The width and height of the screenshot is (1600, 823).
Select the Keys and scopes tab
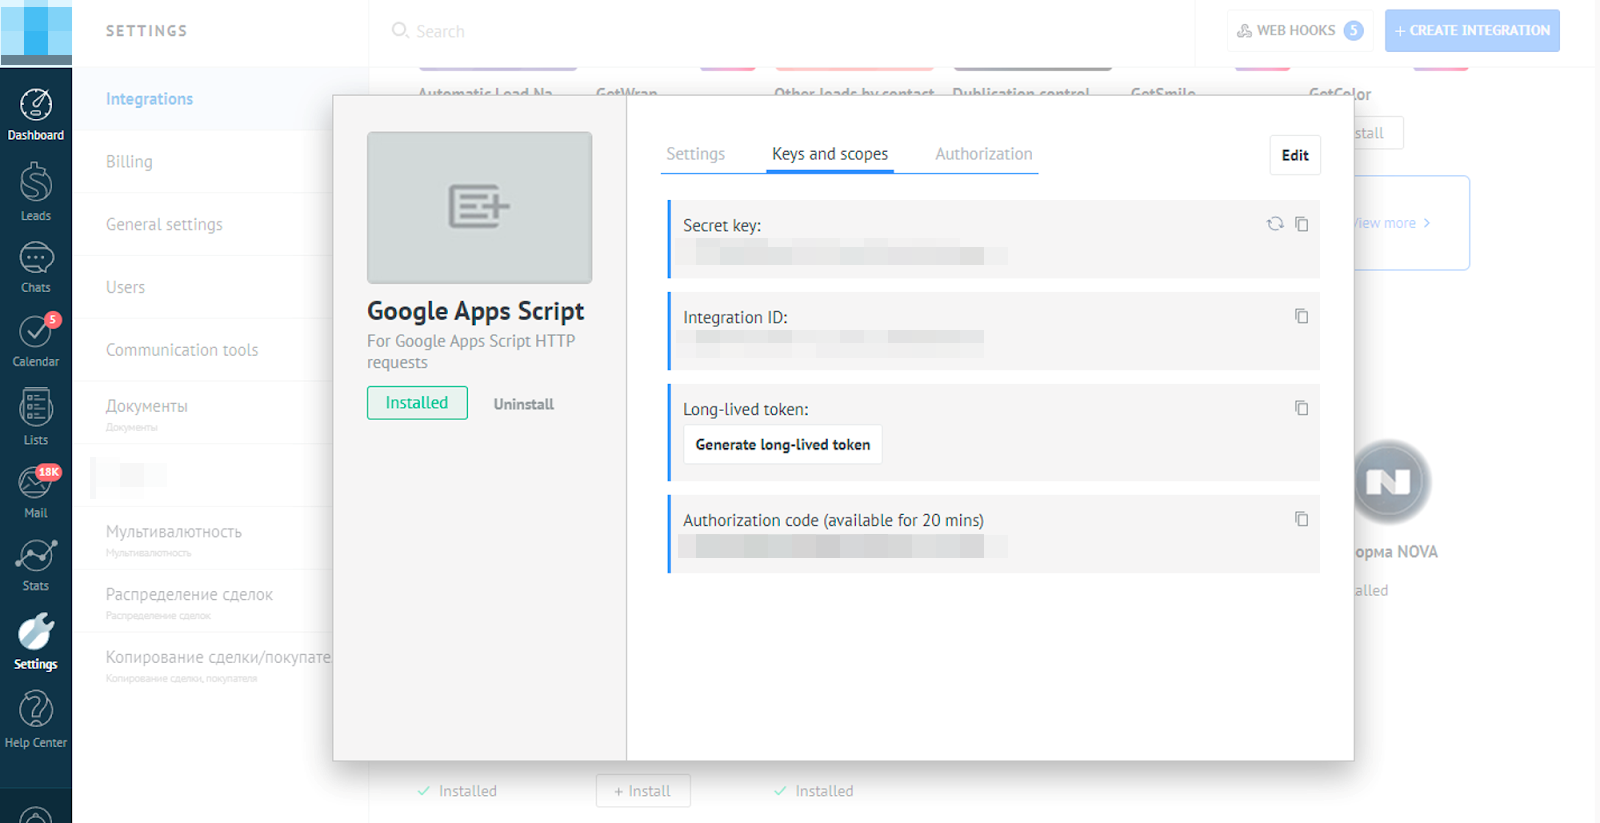click(830, 154)
